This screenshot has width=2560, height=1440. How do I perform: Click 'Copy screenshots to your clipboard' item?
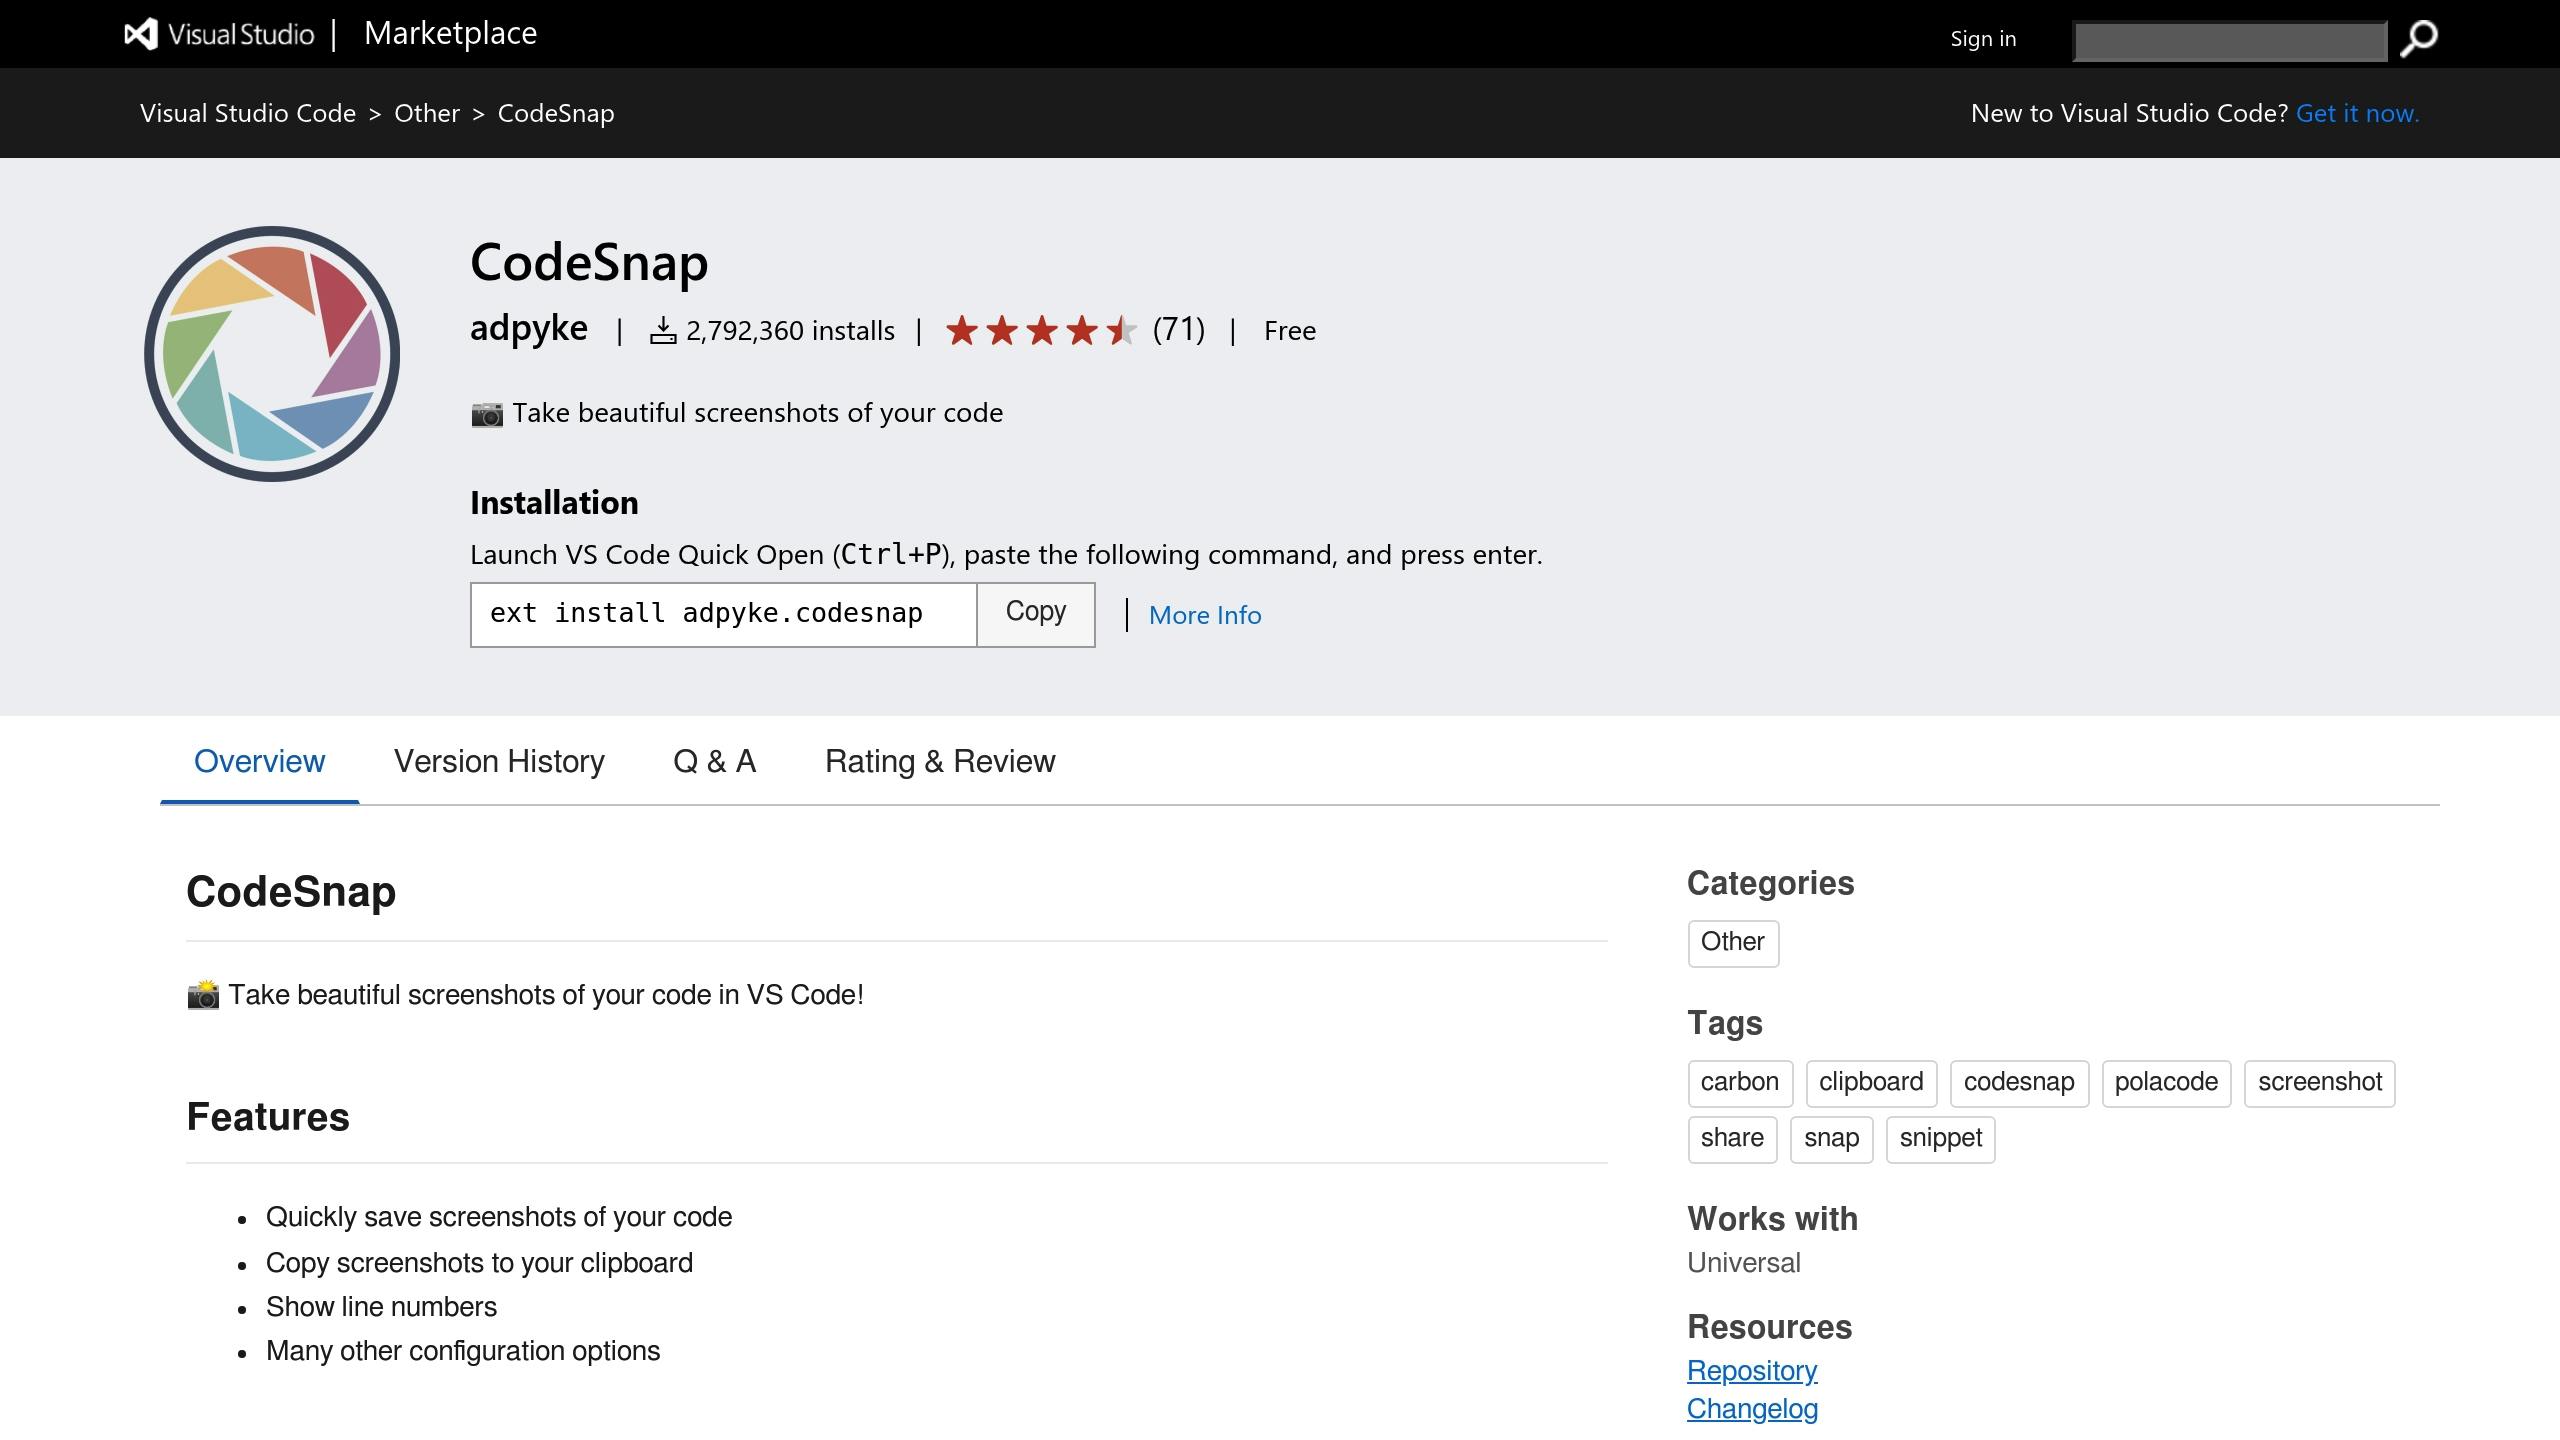coord(479,1263)
